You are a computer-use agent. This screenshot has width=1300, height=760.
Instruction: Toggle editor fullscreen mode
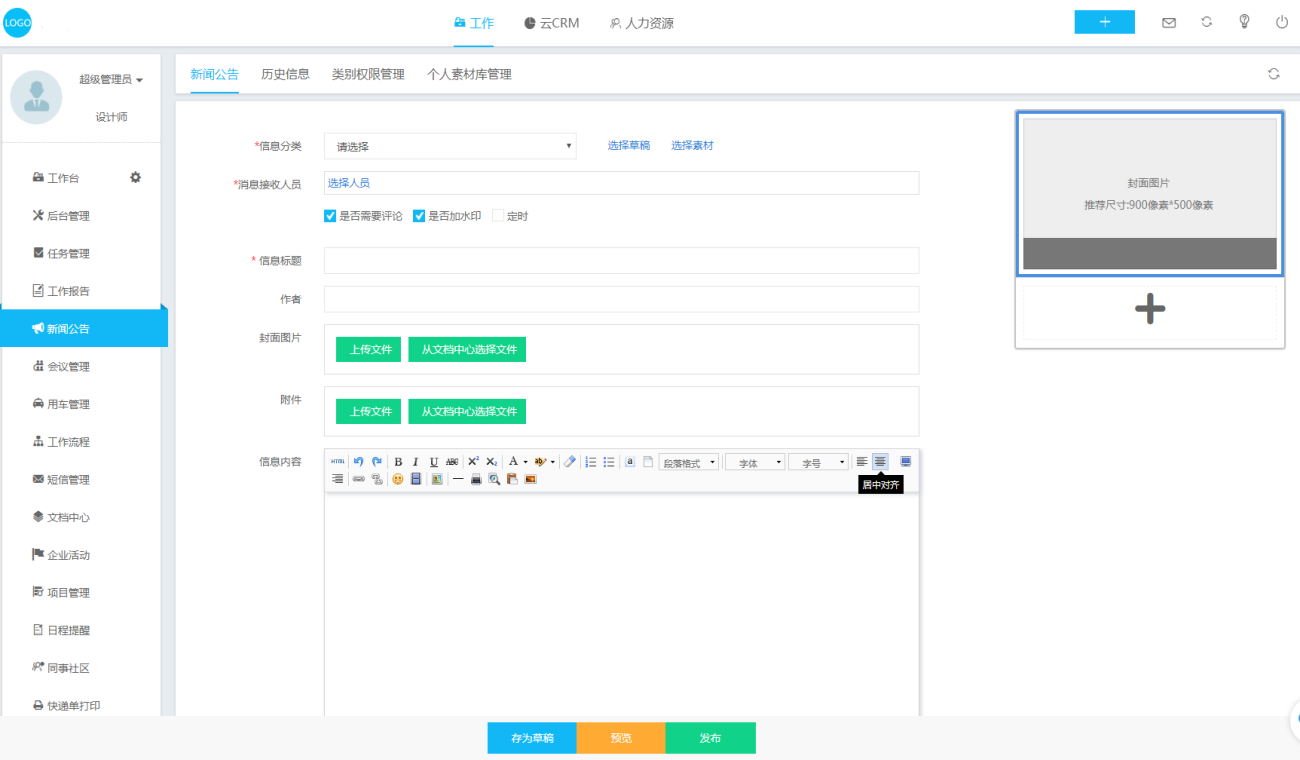point(906,462)
